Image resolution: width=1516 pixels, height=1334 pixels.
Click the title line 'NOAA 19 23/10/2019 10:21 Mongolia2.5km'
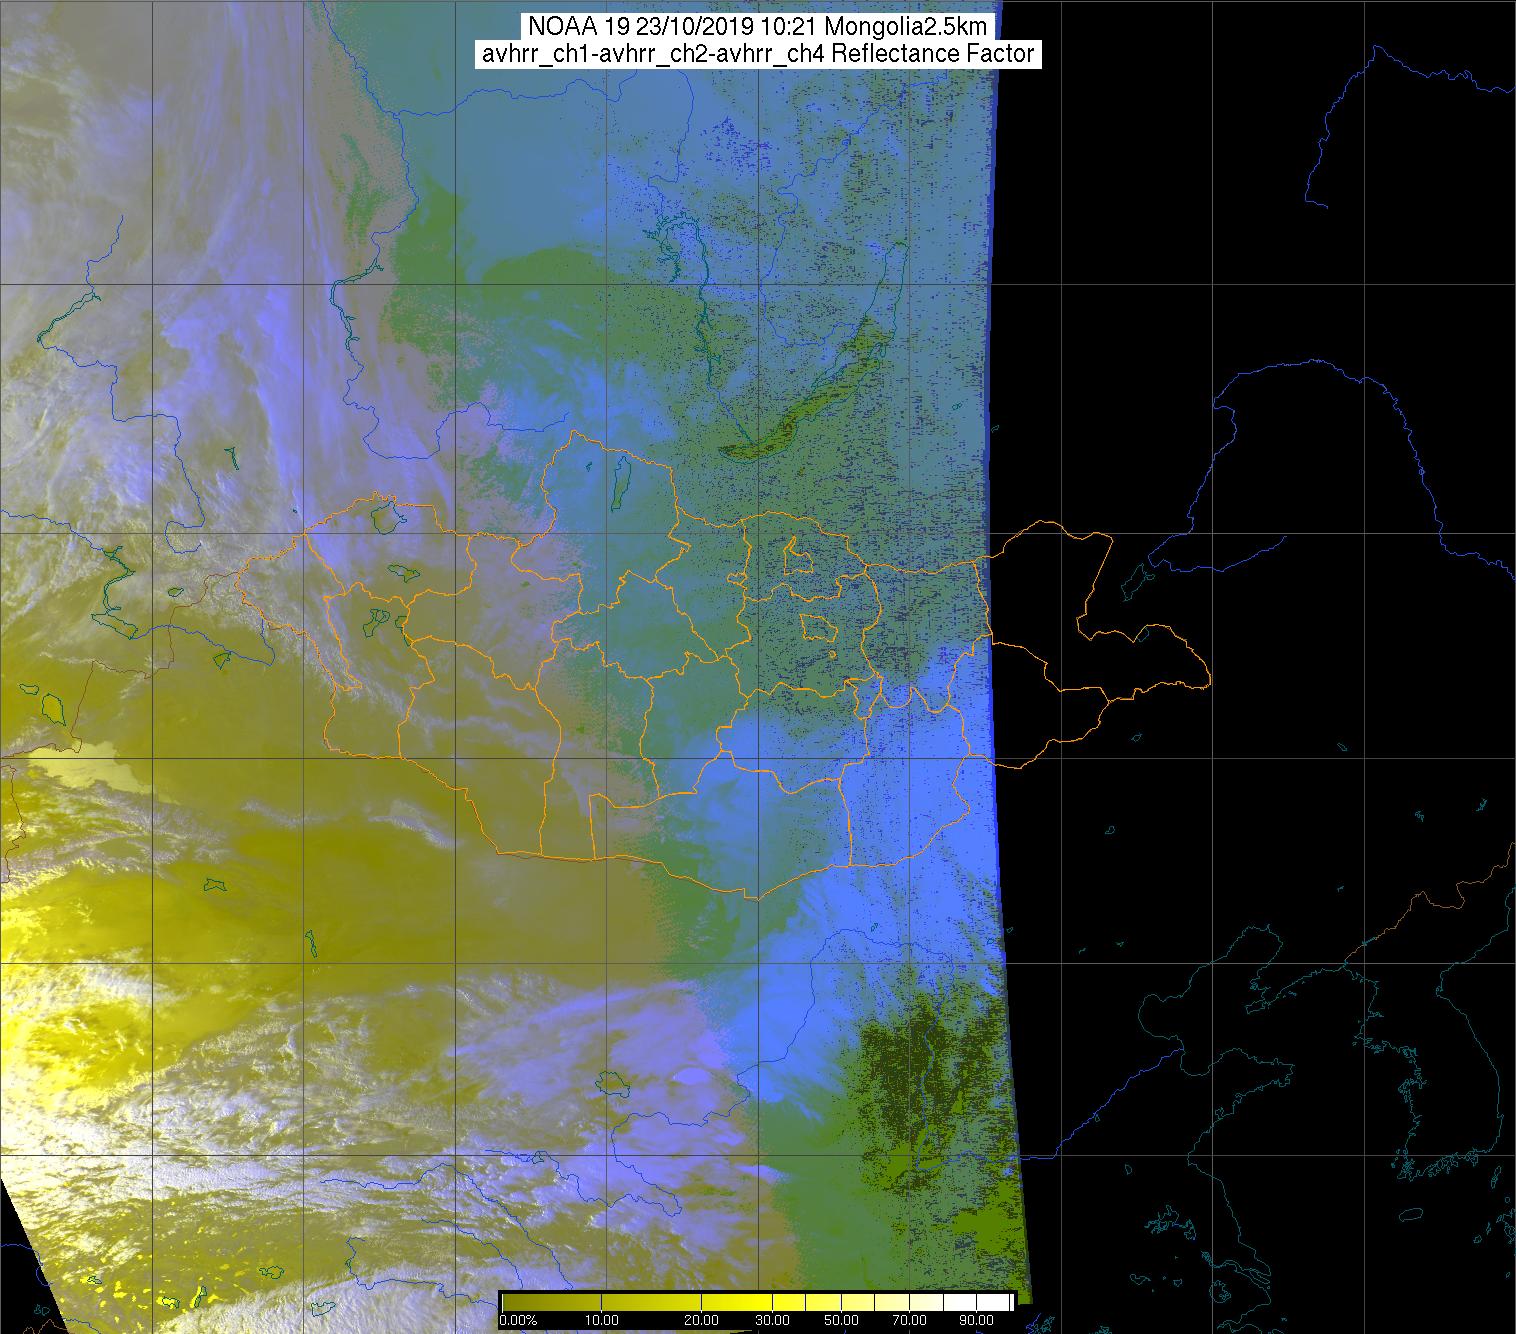(757, 26)
